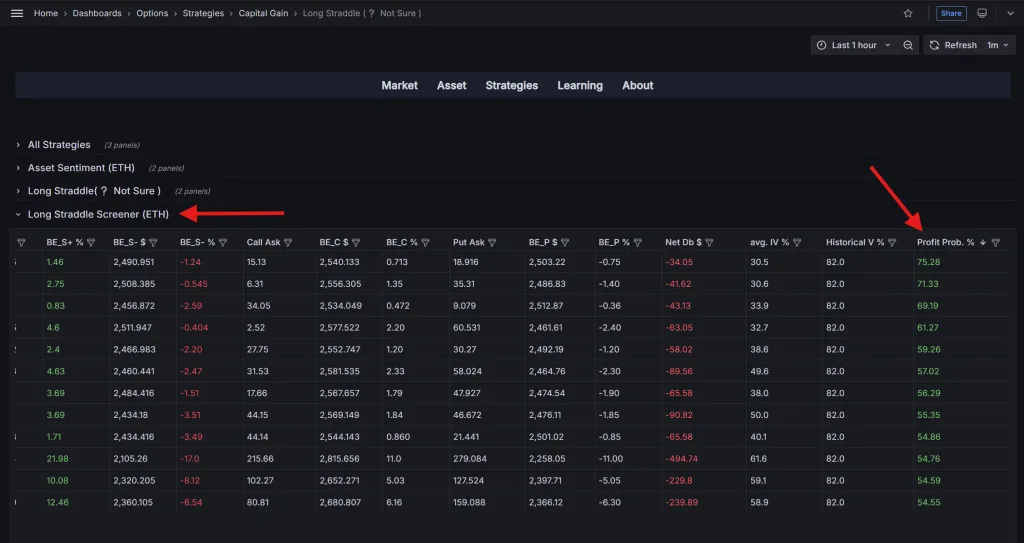1024x543 pixels.
Task: Filter the Profit Prob. % column
Action: pos(995,242)
